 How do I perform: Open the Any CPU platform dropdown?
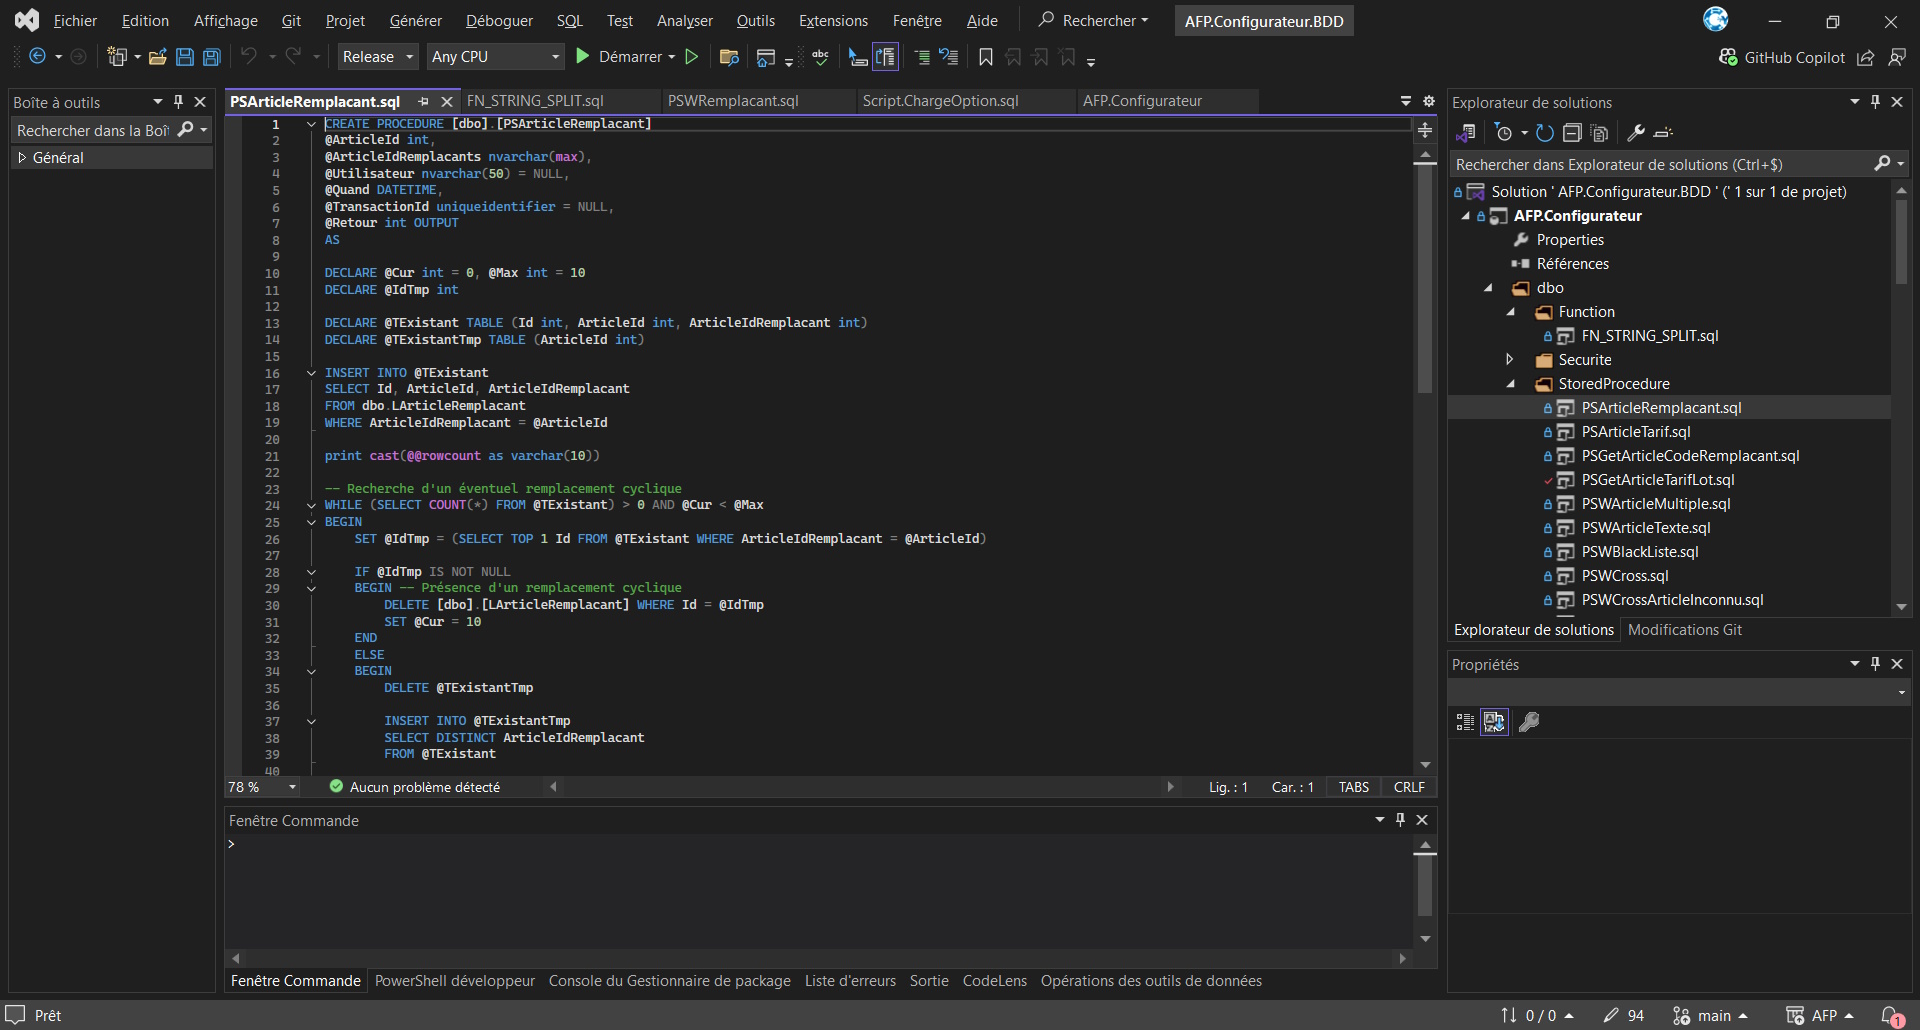tap(495, 57)
